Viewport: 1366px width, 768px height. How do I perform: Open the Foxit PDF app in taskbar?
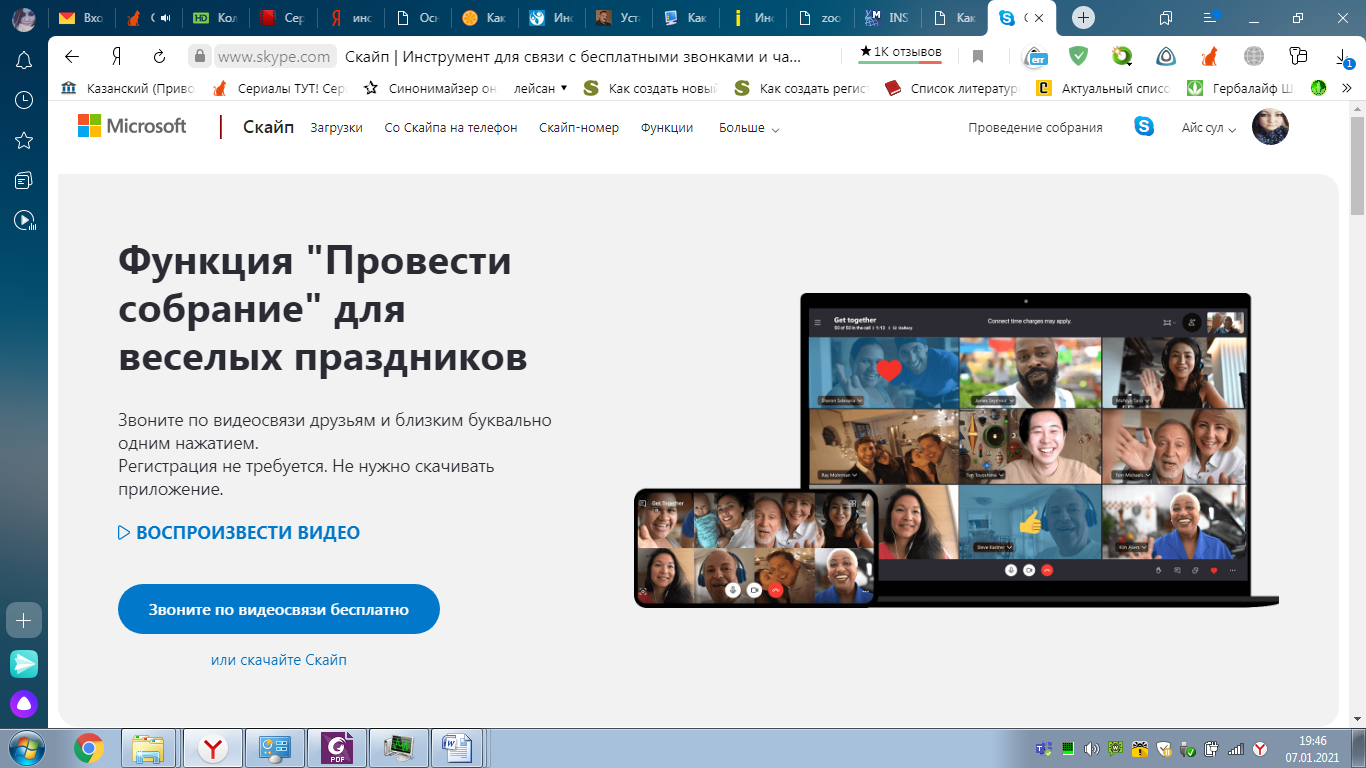point(337,748)
